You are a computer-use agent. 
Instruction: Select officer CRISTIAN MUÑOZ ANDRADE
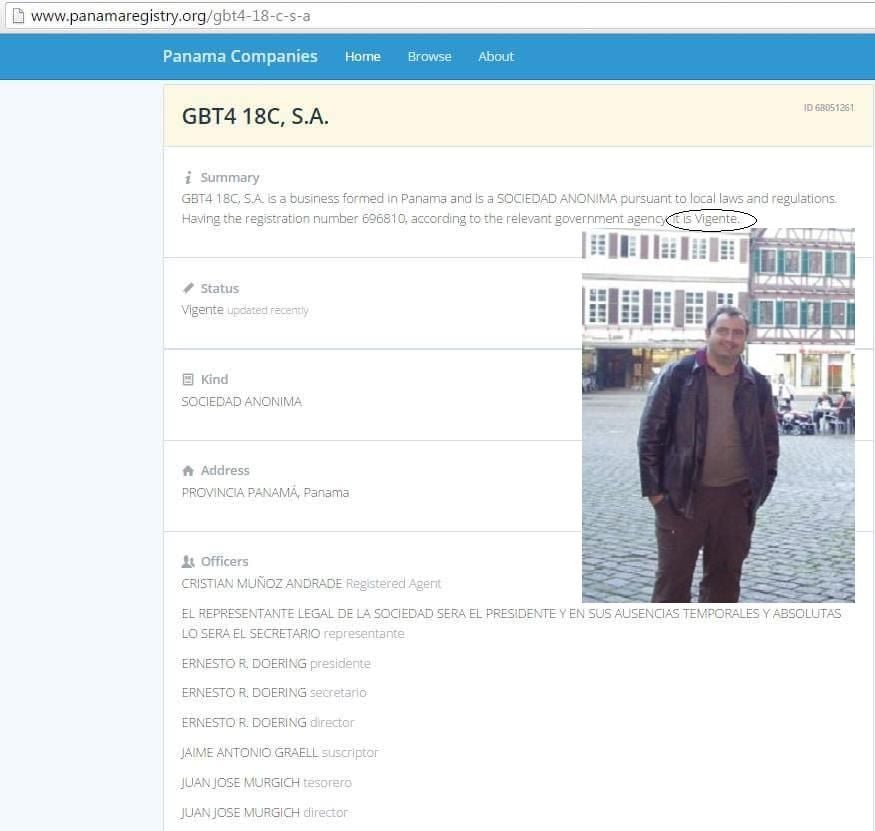pos(262,583)
